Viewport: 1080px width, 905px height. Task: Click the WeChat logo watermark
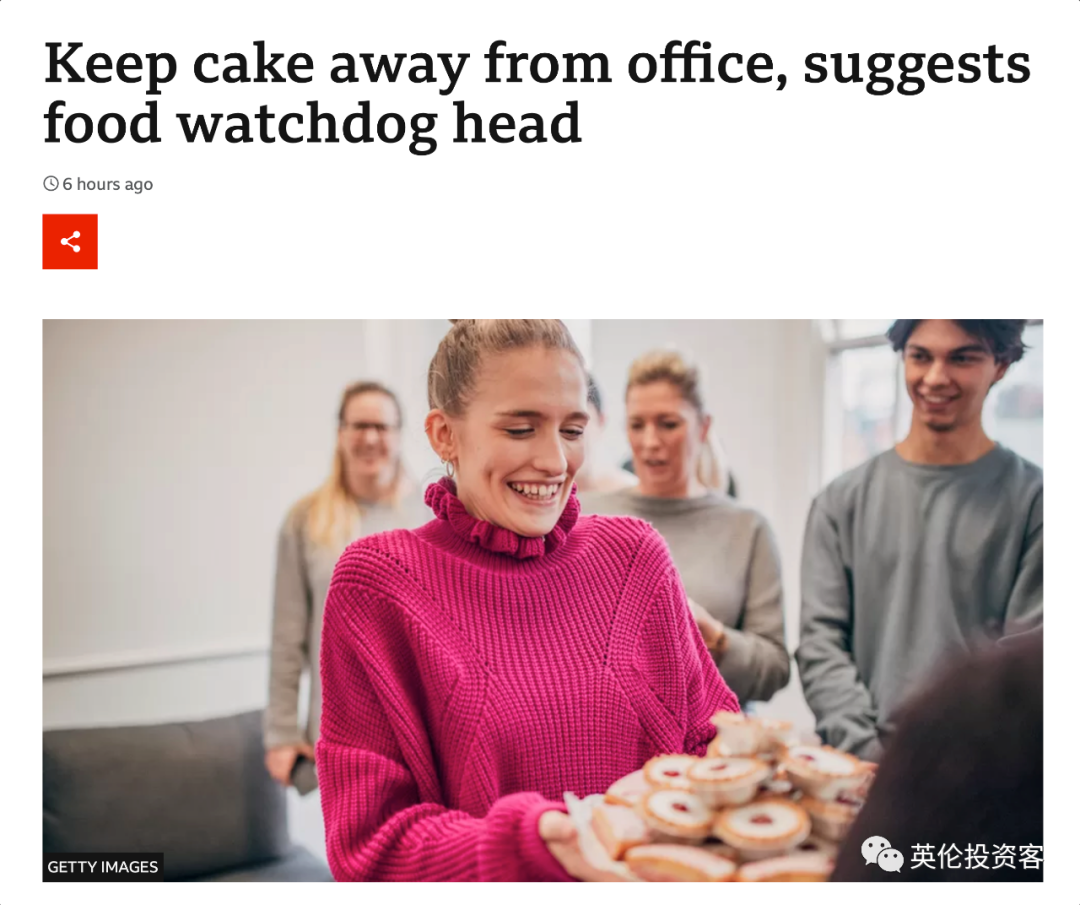882,855
